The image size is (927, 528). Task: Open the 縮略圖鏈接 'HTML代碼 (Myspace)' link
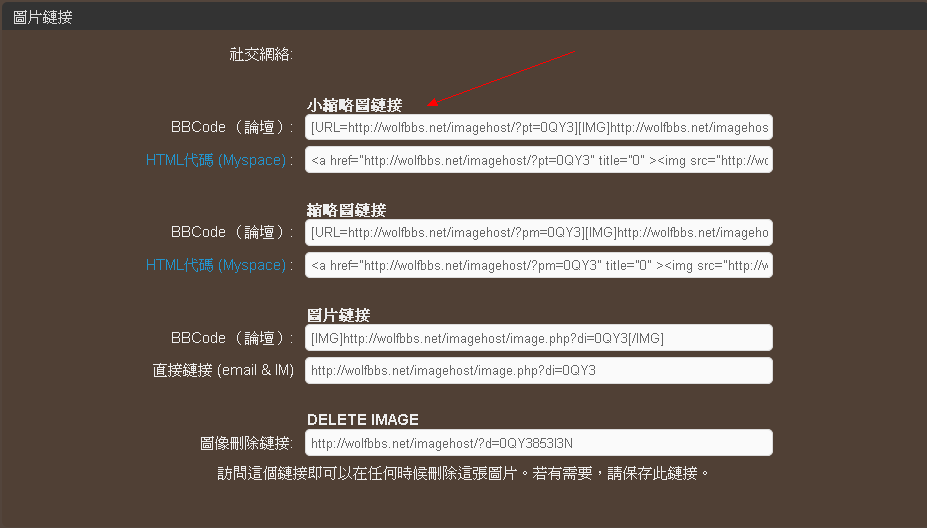pos(216,265)
